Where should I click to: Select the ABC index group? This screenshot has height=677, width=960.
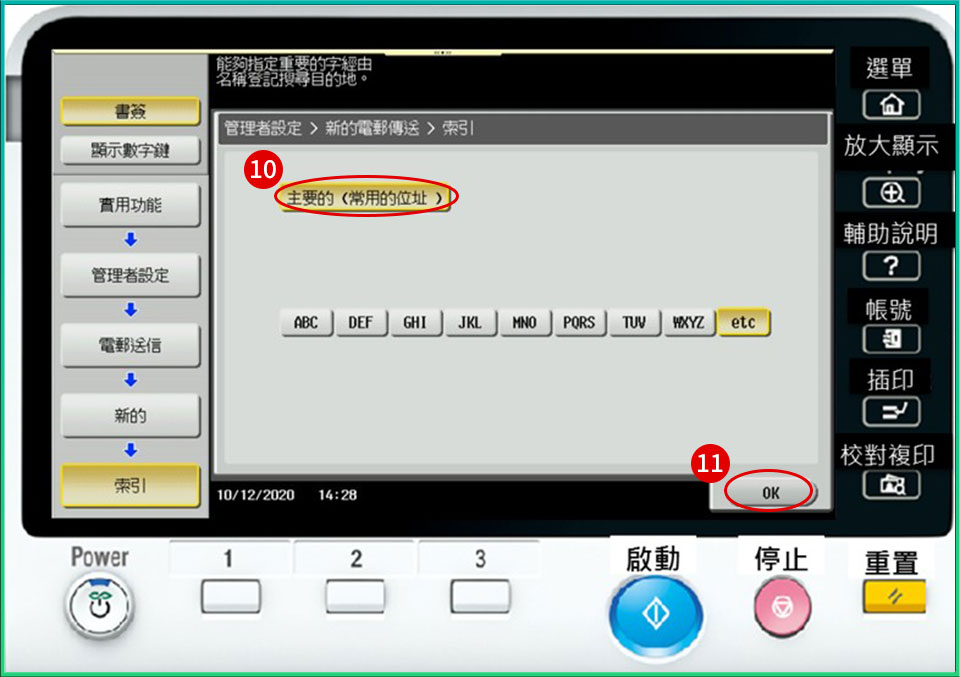pyautogui.click(x=306, y=322)
